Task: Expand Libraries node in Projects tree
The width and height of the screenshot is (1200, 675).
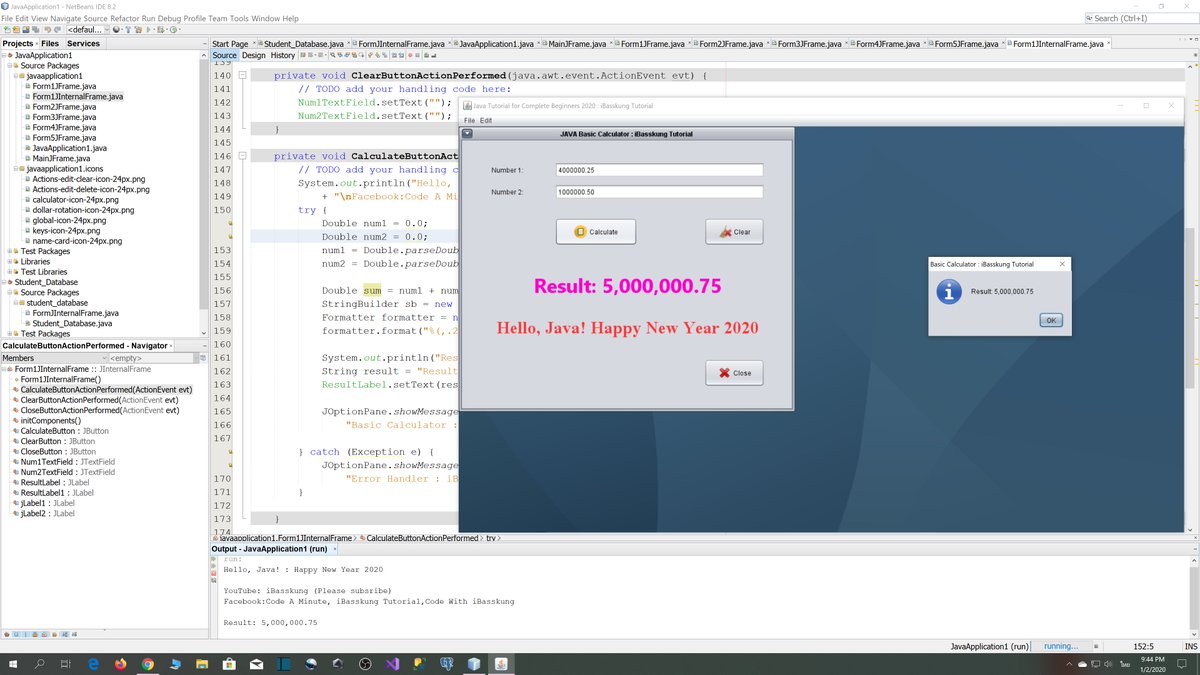Action: coord(12,261)
